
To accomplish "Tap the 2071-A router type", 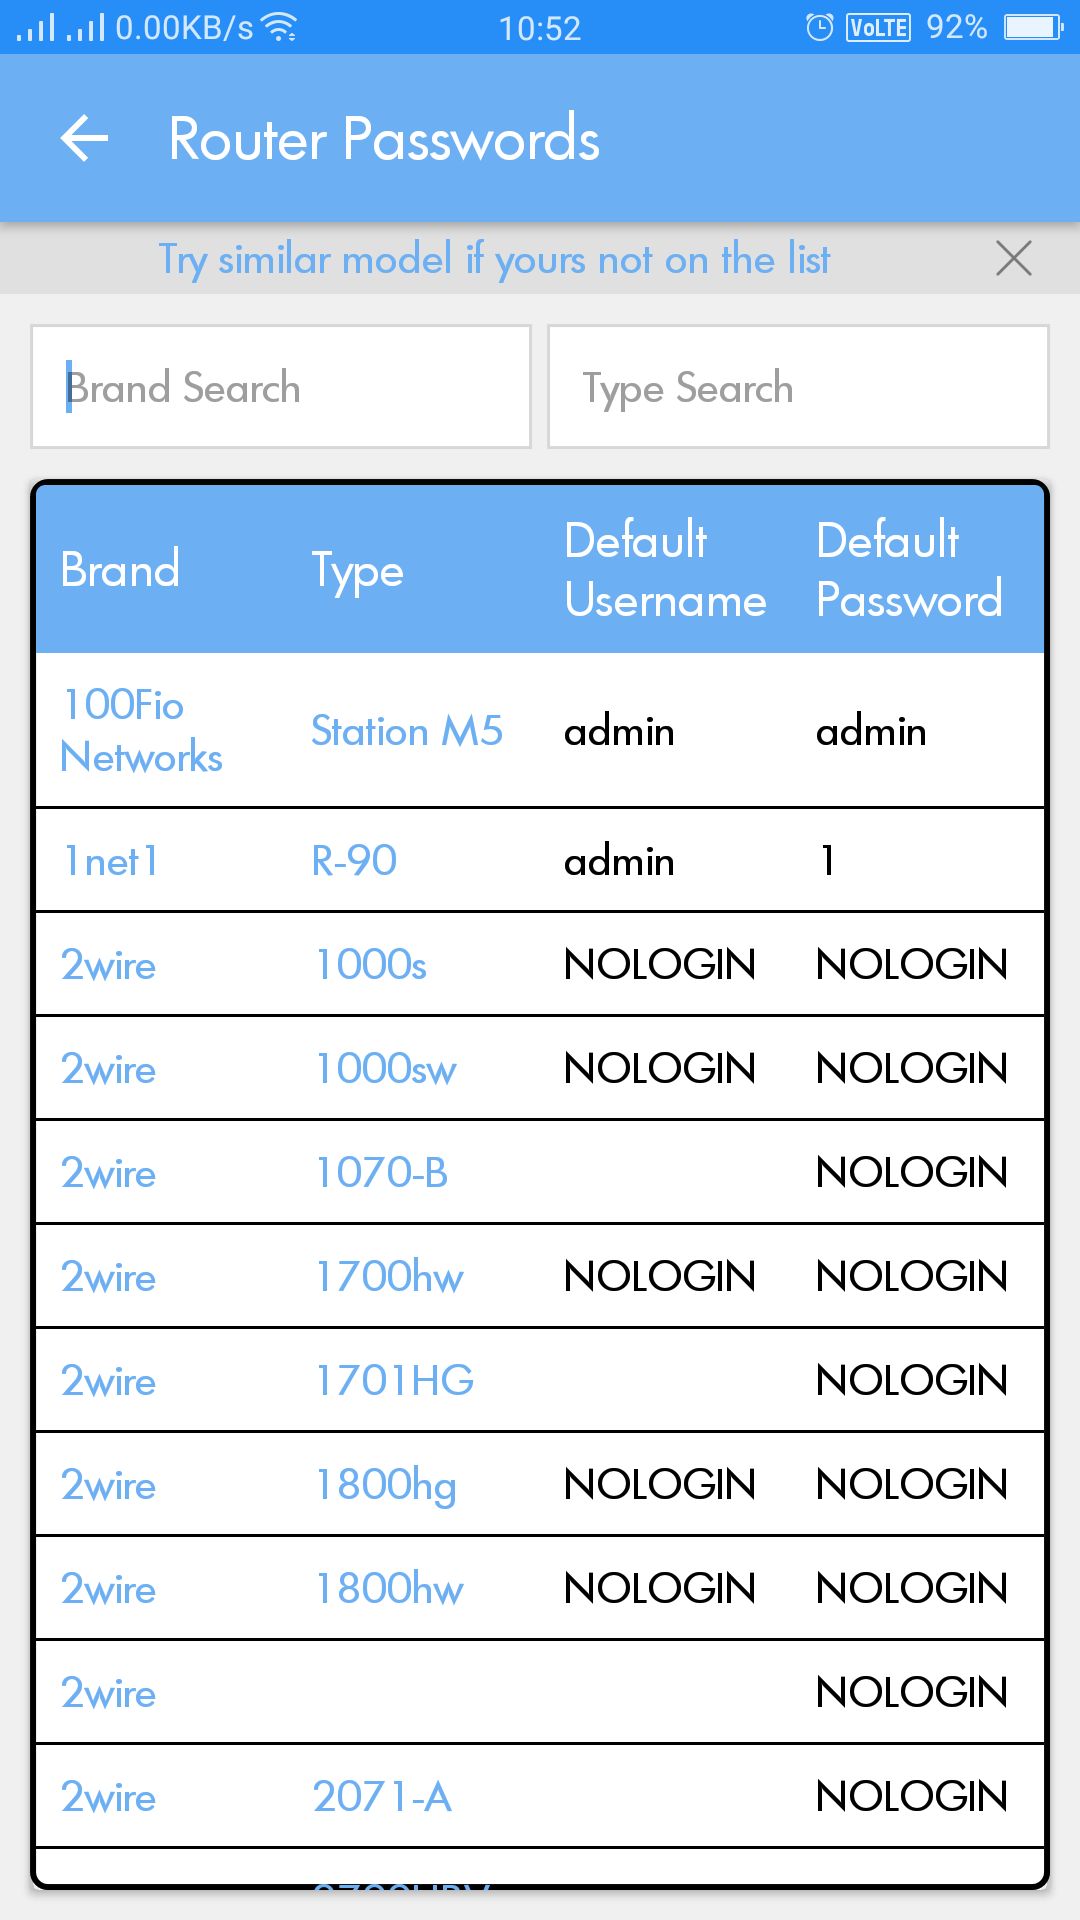I will pyautogui.click(x=382, y=1797).
